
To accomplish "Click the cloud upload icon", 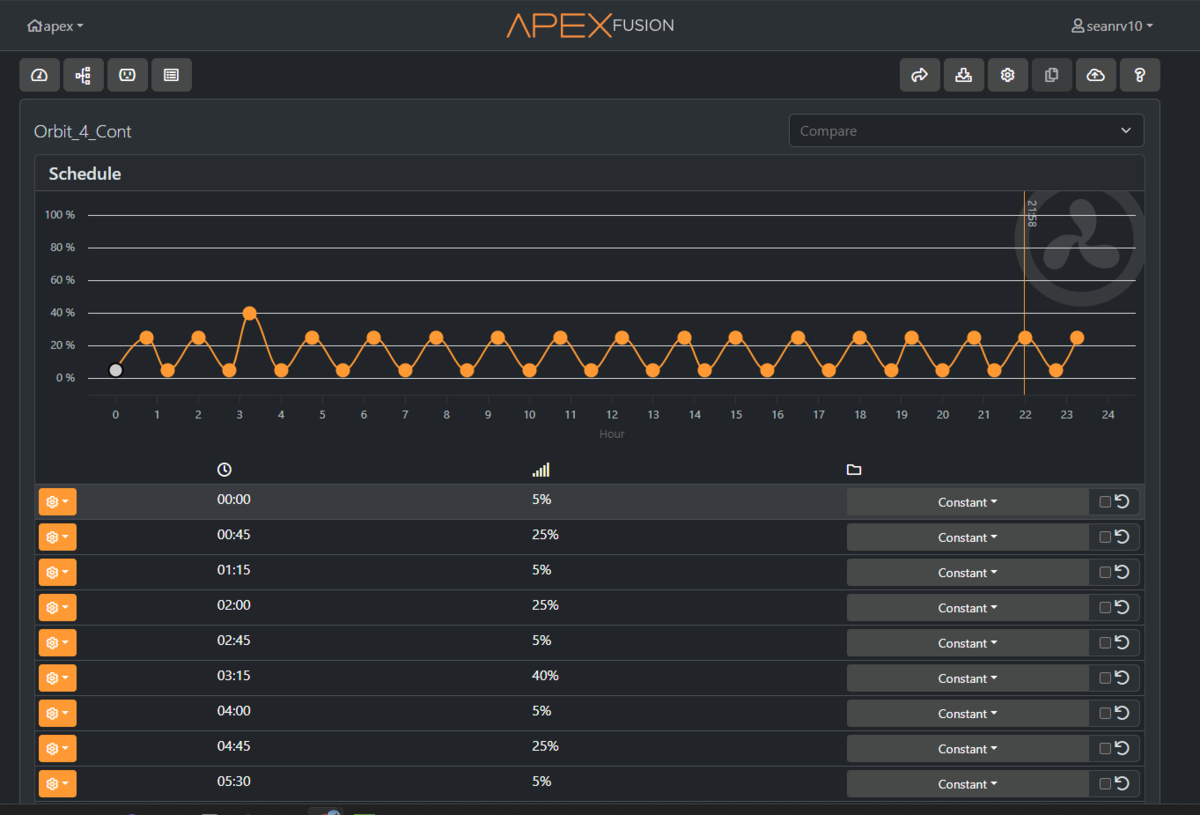I will pos(1095,75).
